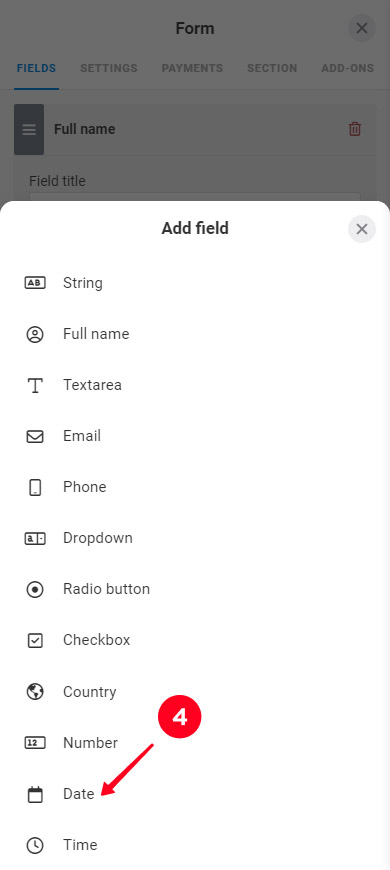Close the Add field panel
390x870 pixels.
click(x=362, y=229)
